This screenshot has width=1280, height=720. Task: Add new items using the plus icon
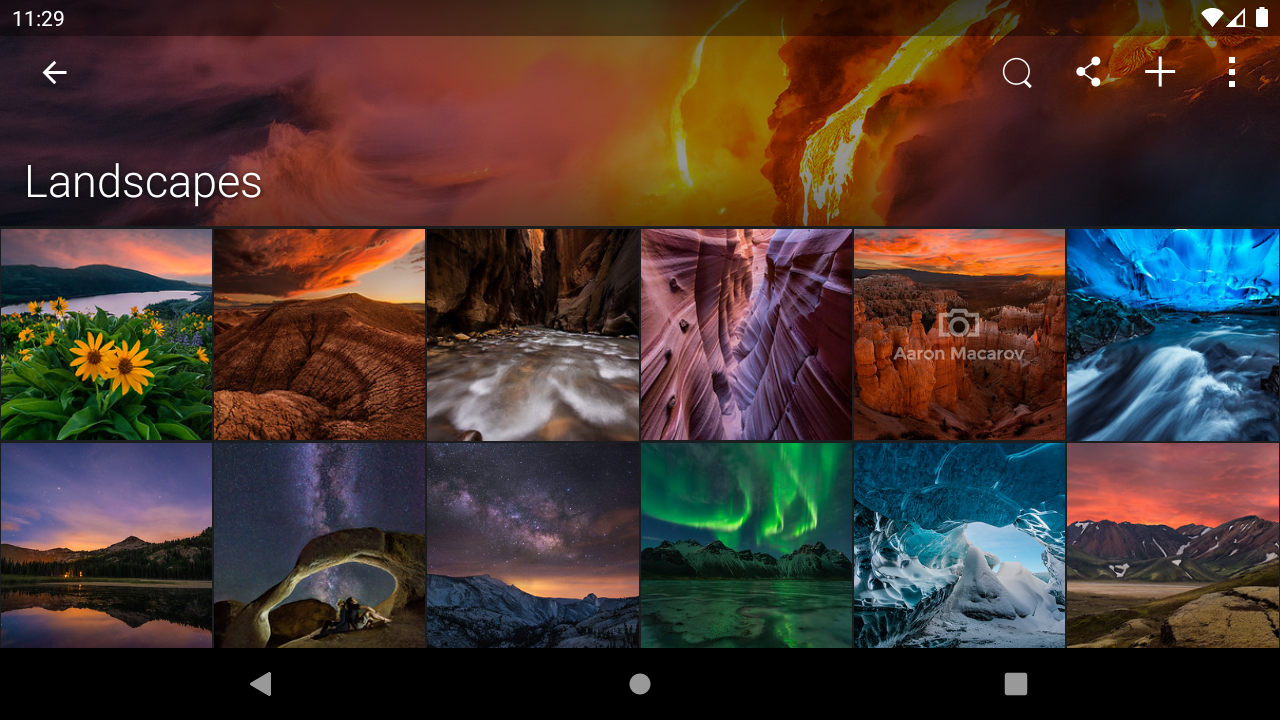1160,72
